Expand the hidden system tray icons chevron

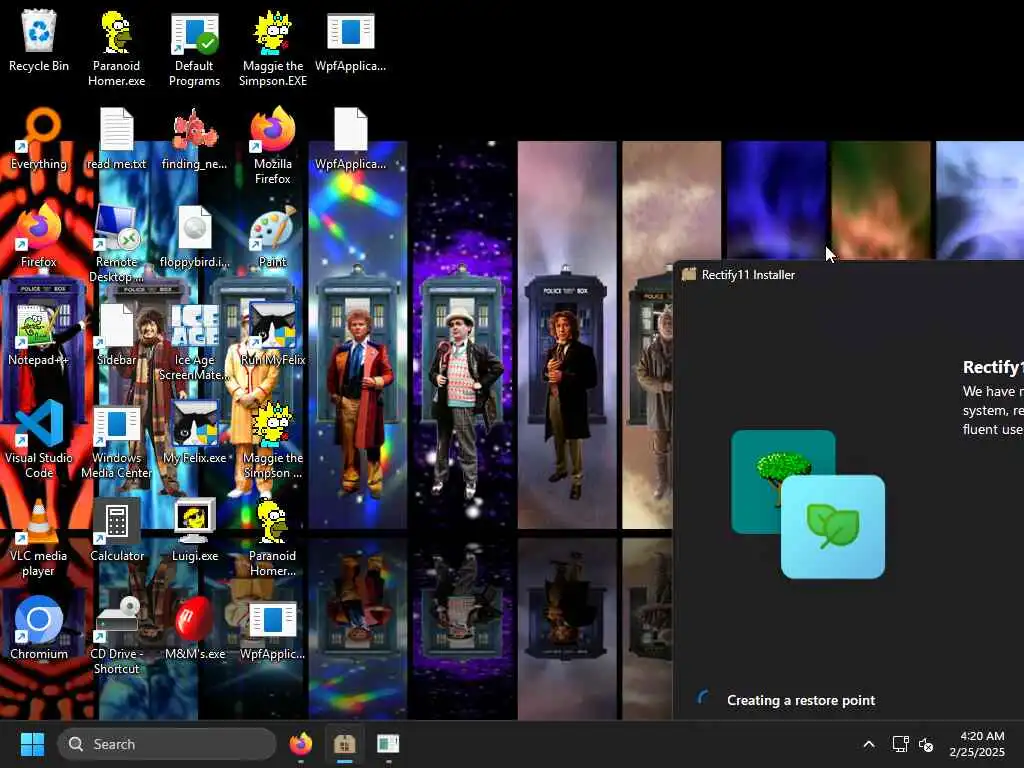tap(869, 744)
